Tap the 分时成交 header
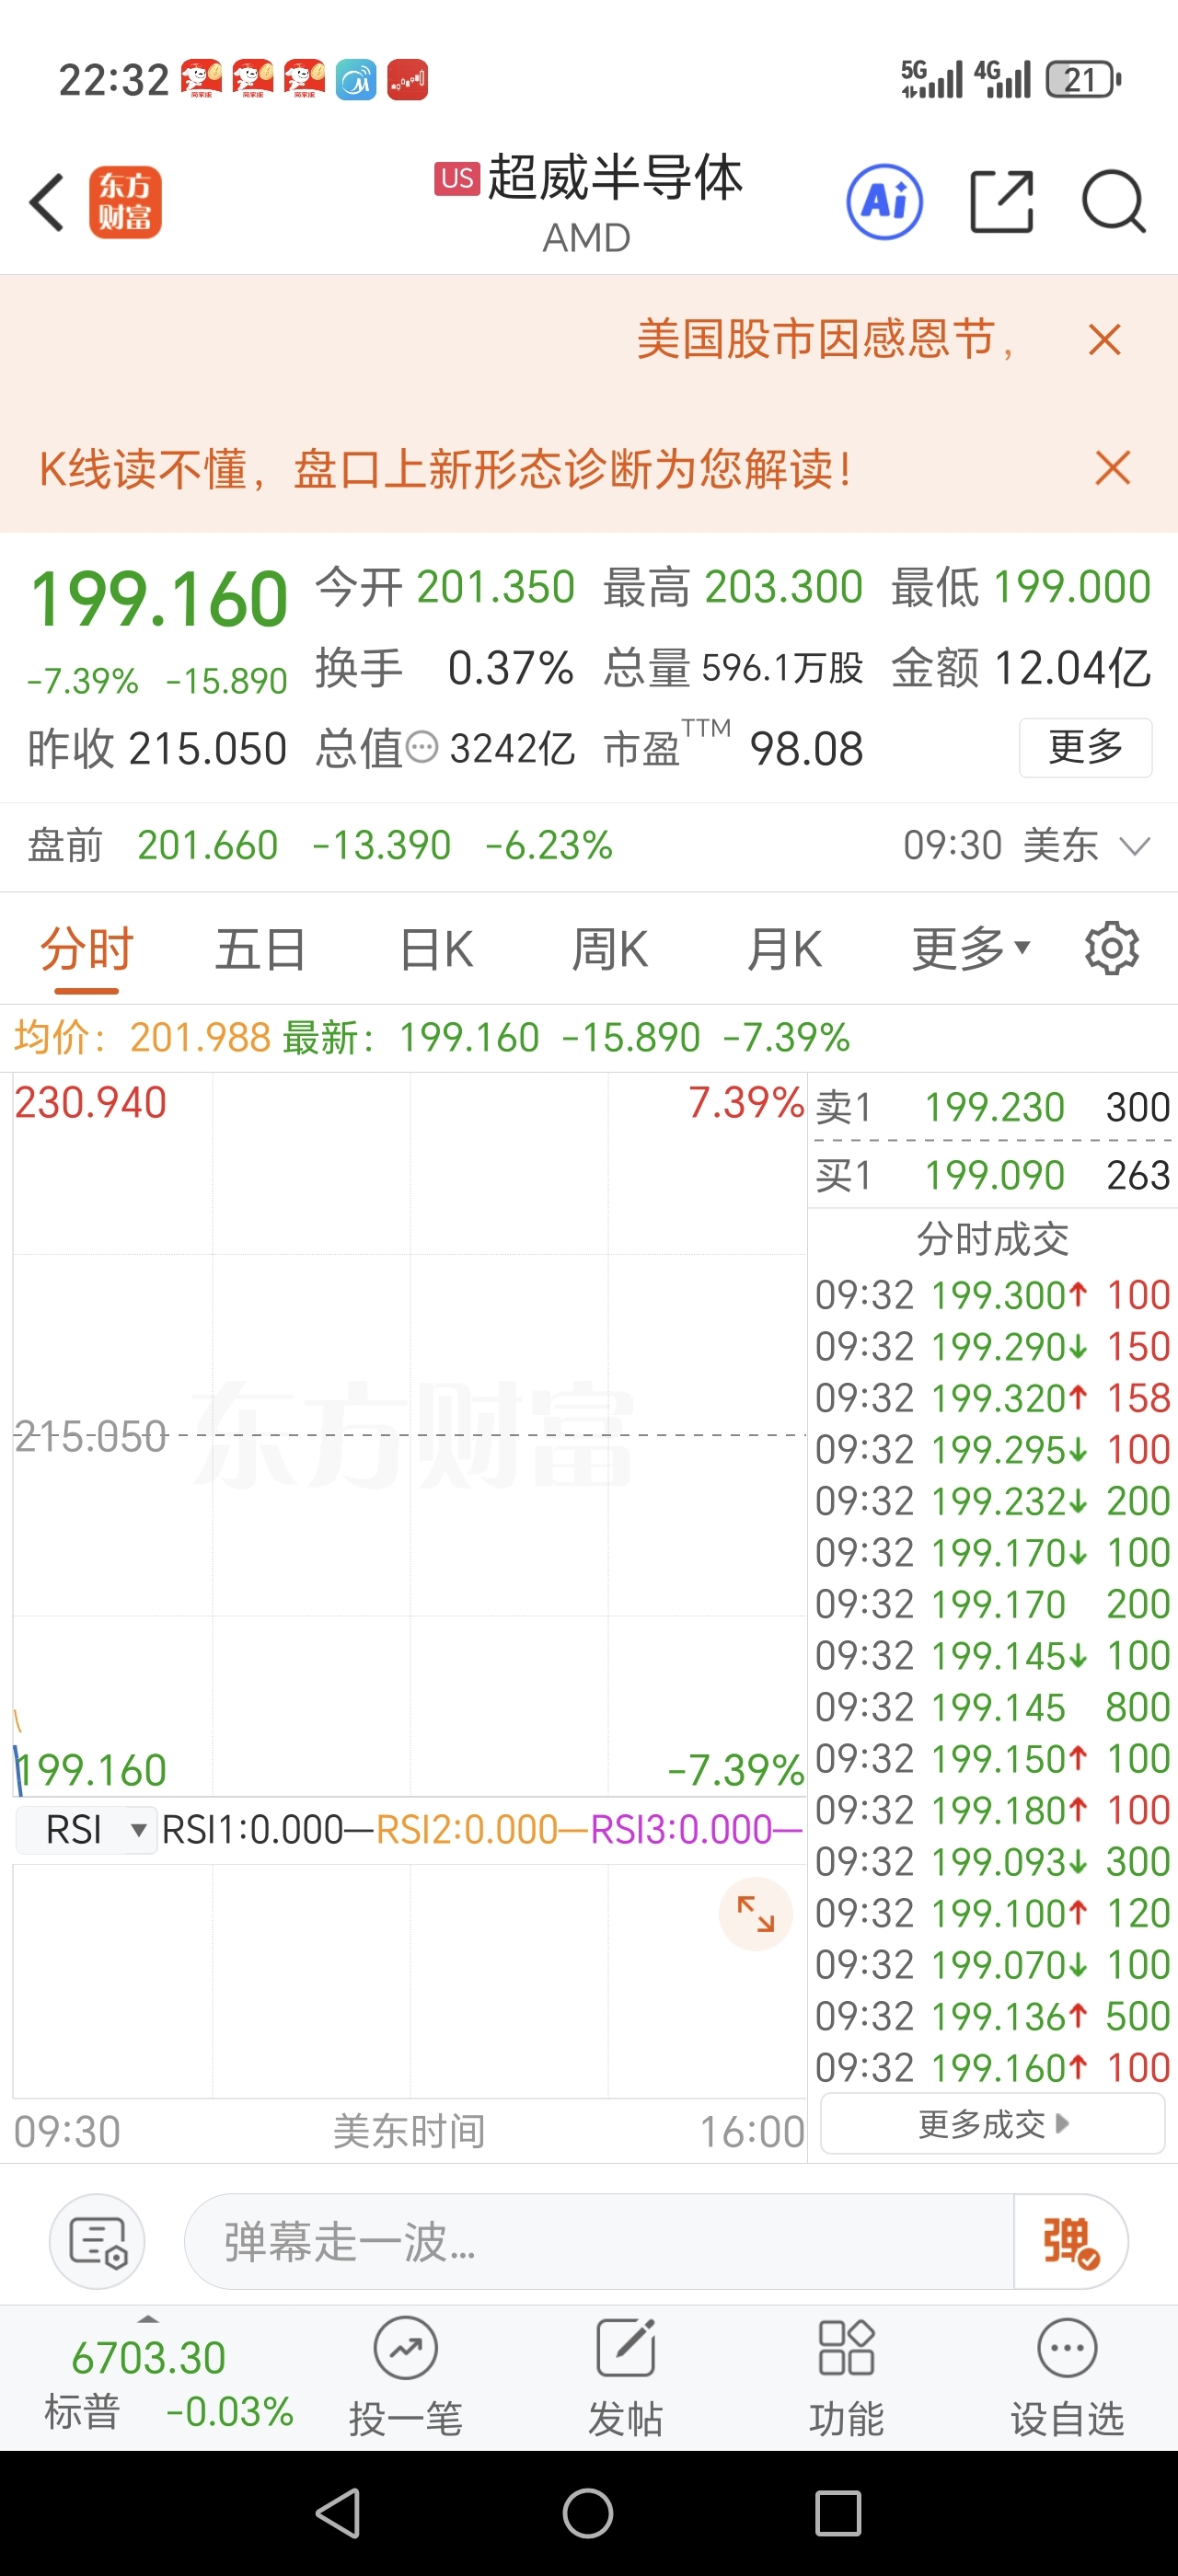 click(x=992, y=1239)
